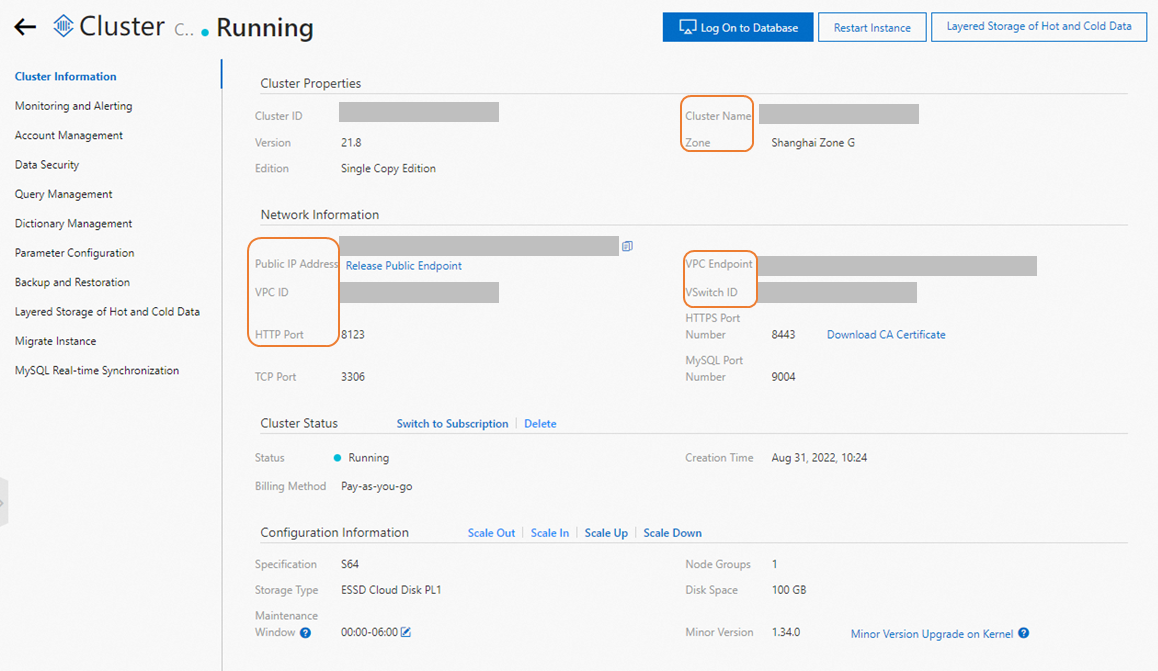Select Data Security from the sidebar
Image resolution: width=1158 pixels, height=671 pixels.
[x=45, y=164]
